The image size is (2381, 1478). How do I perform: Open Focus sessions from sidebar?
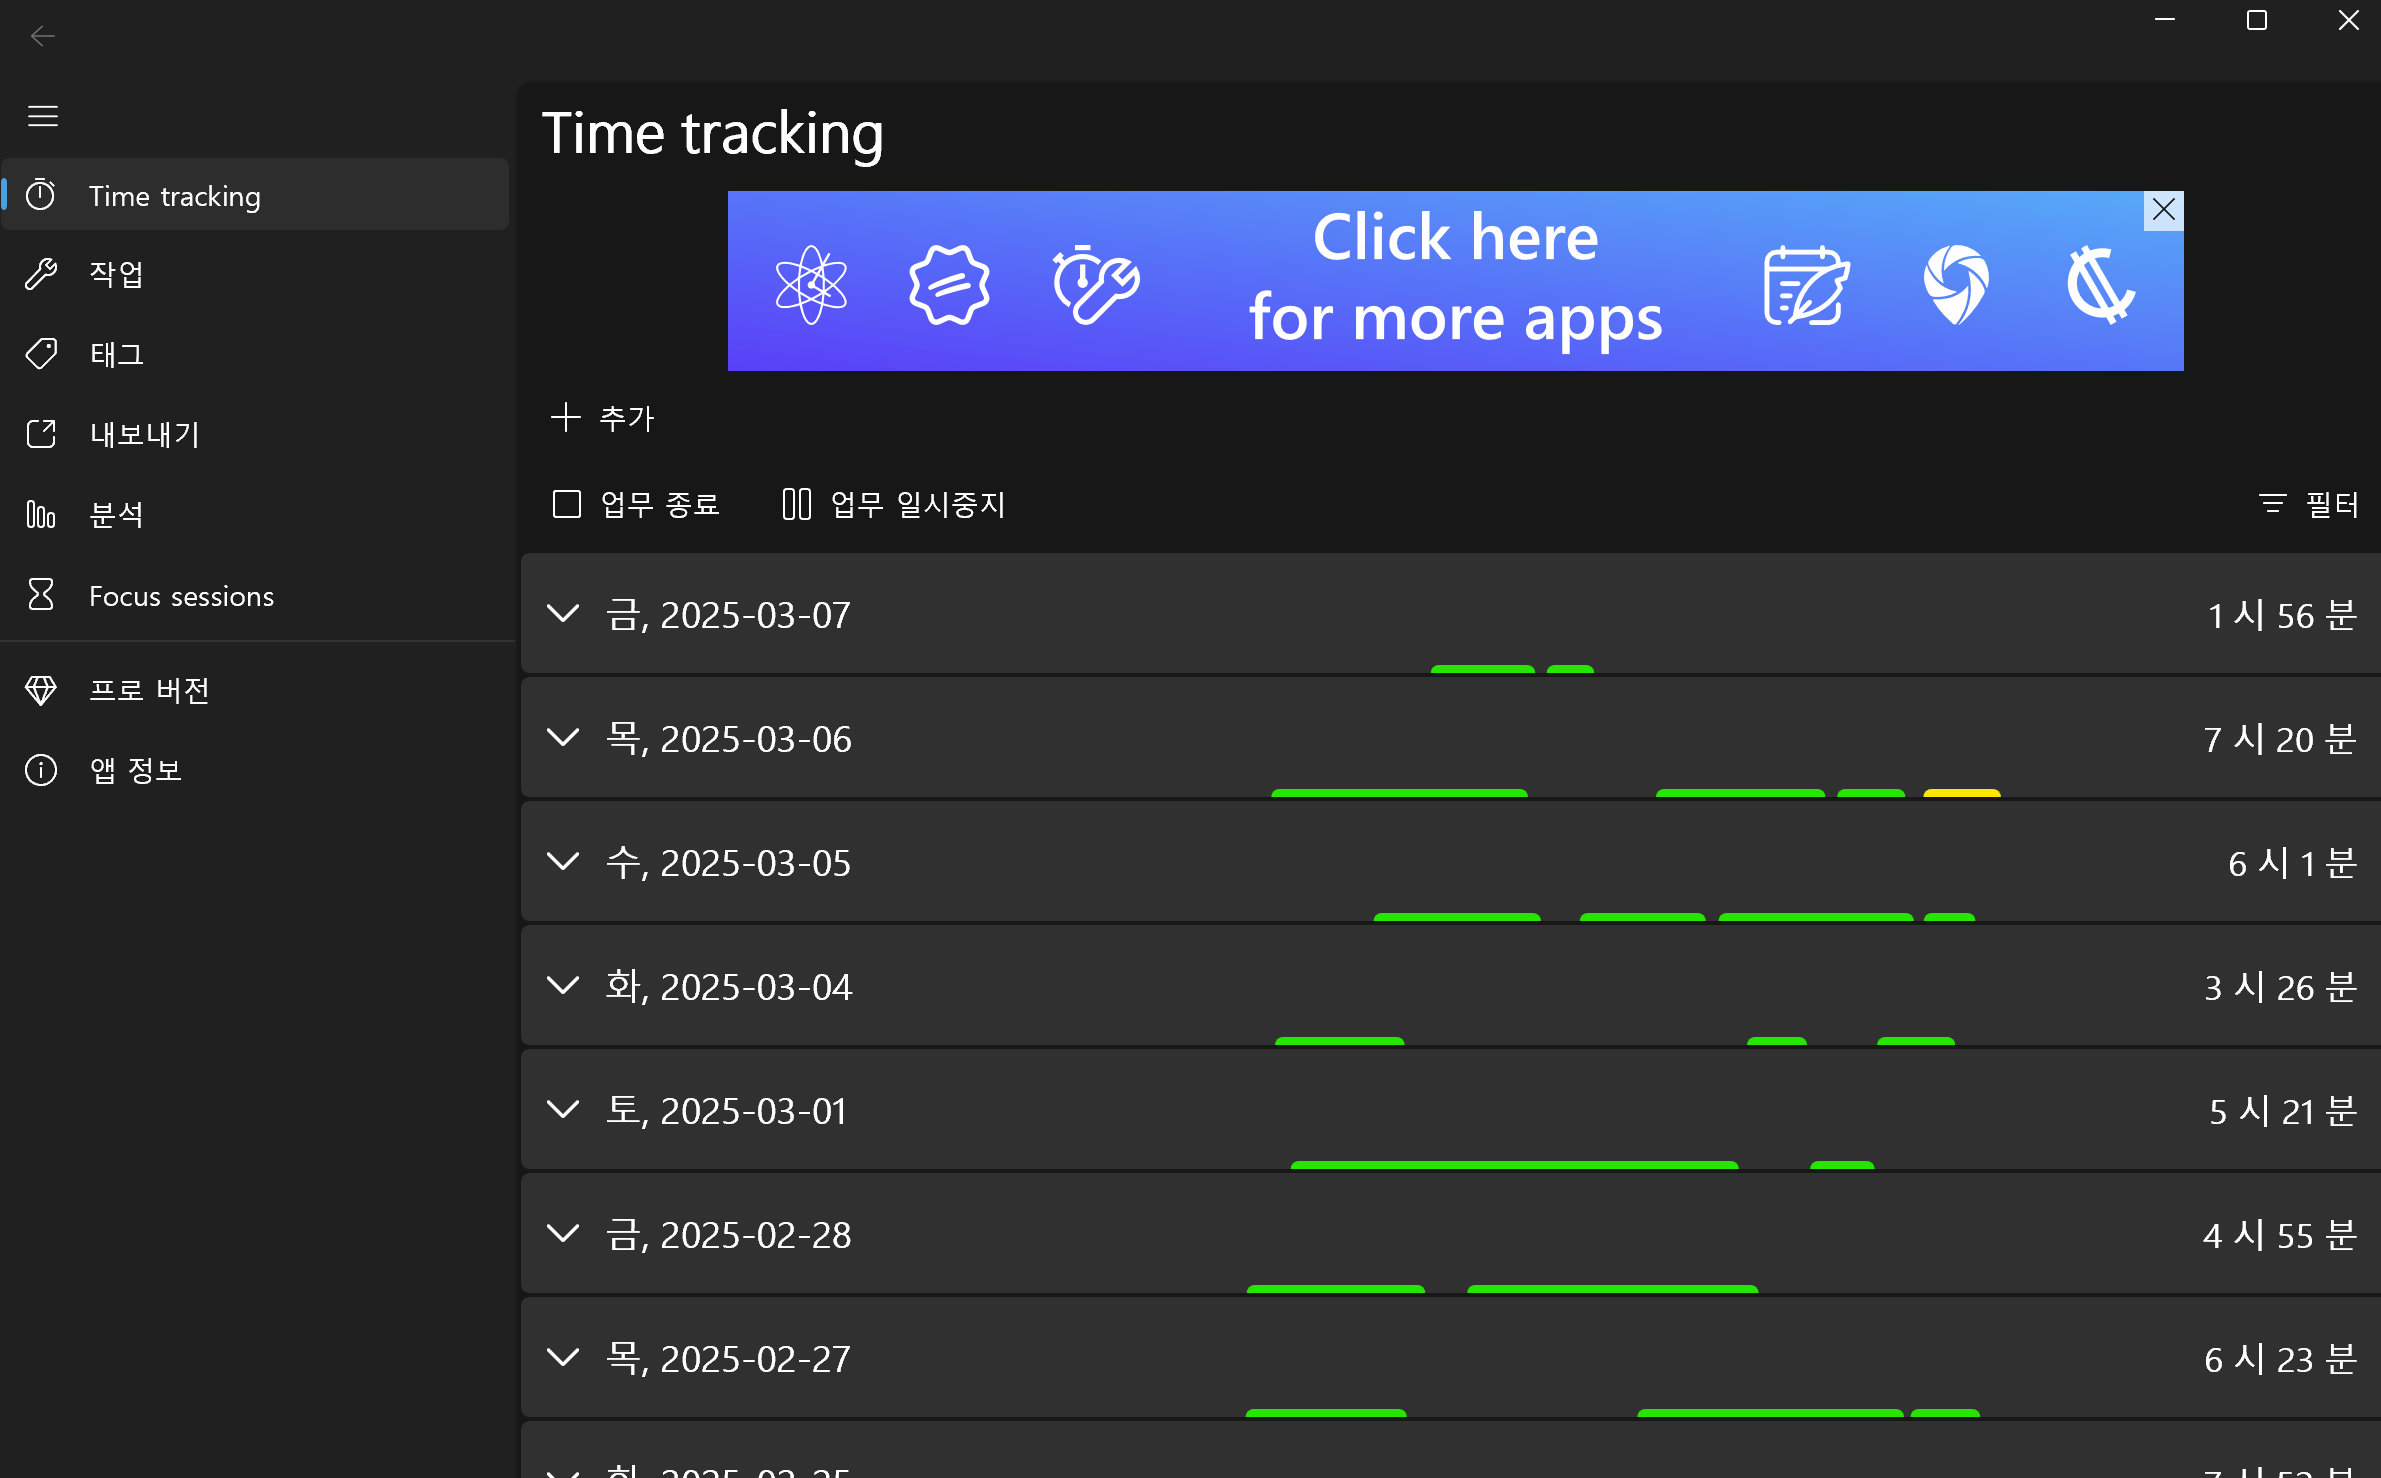(181, 596)
